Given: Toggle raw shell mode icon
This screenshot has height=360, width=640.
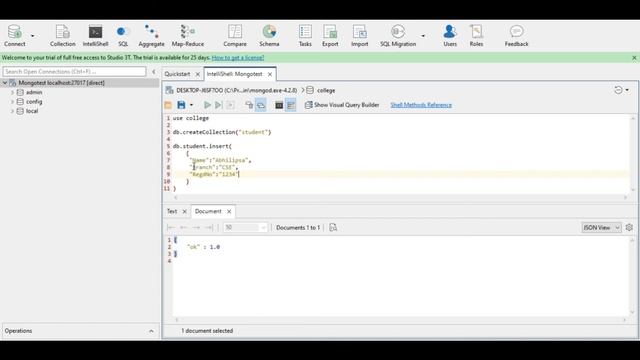Looking at the screenshot, I should coord(279,105).
